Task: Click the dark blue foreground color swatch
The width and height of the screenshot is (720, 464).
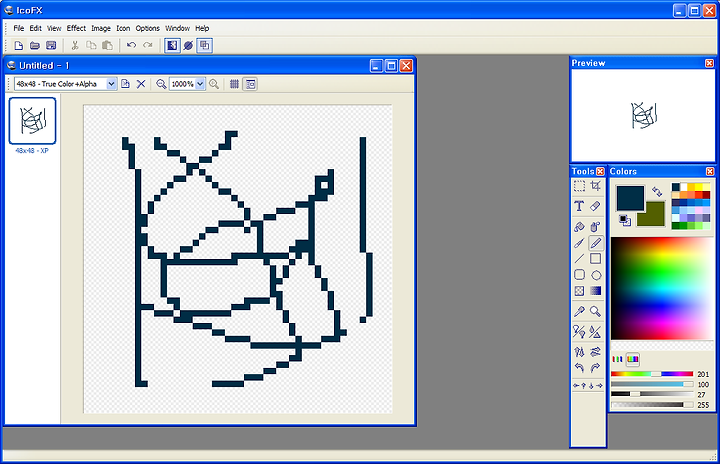Action: click(x=630, y=198)
